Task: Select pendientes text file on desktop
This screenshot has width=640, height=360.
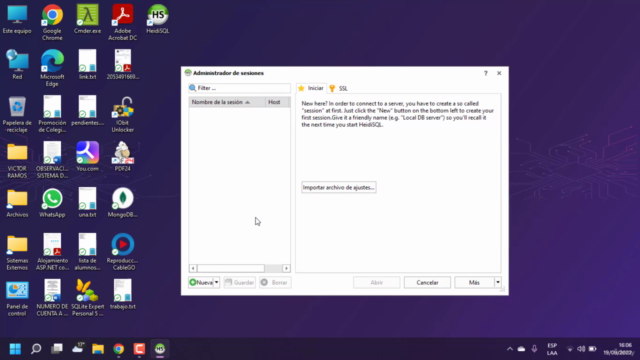Action: (x=87, y=111)
